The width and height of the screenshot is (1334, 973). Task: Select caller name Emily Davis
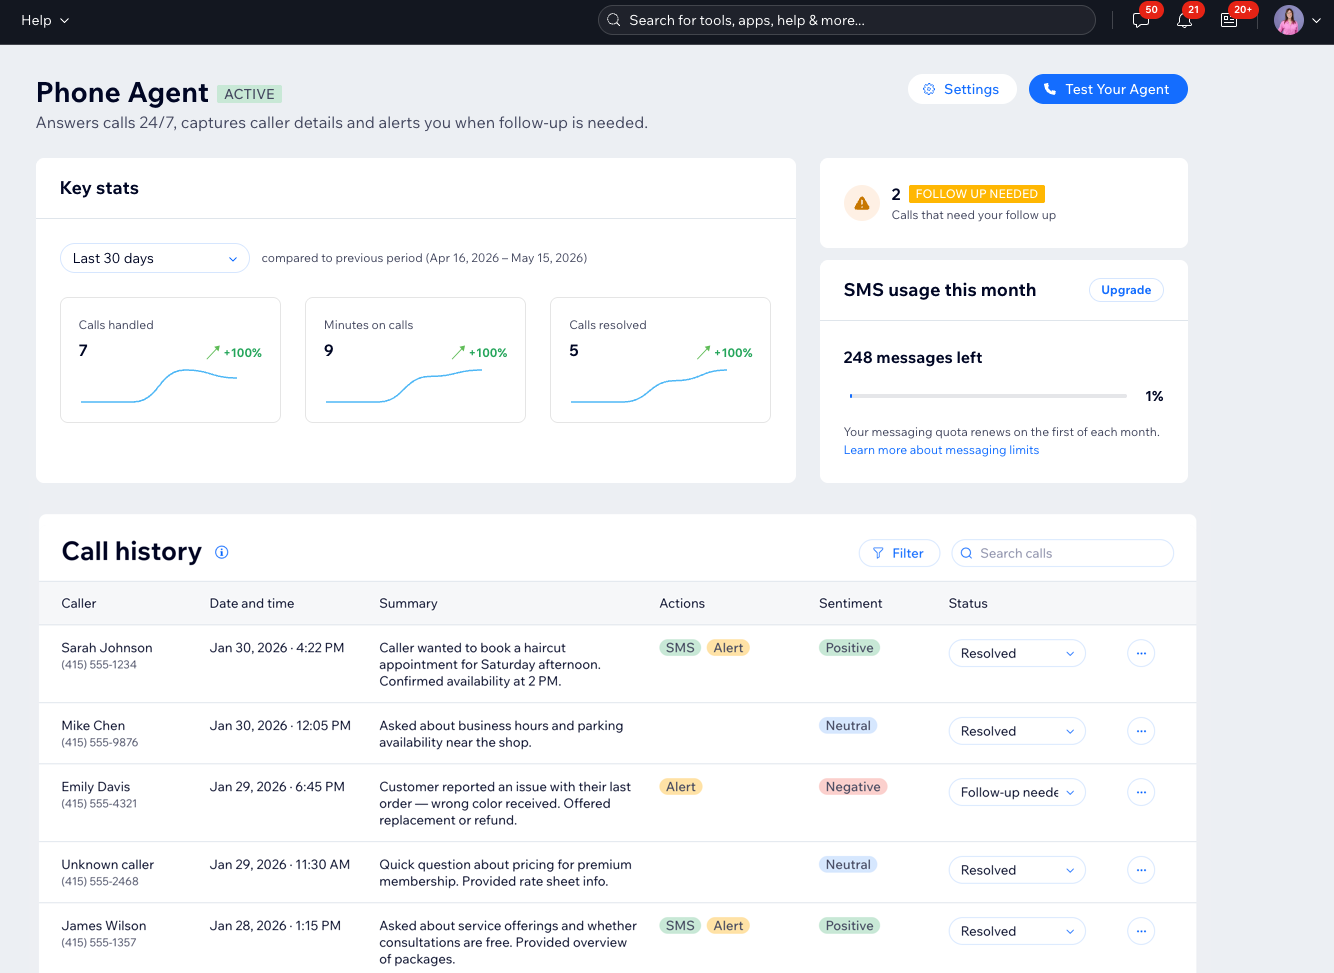tap(96, 787)
